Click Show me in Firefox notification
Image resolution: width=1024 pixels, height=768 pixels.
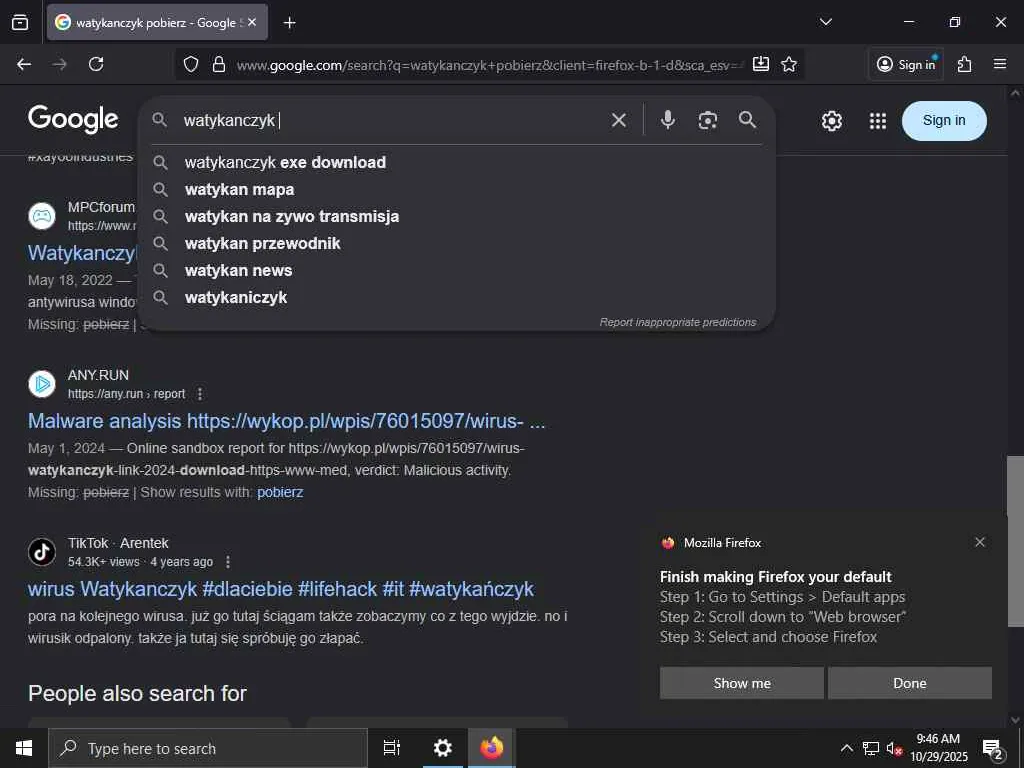tap(742, 683)
